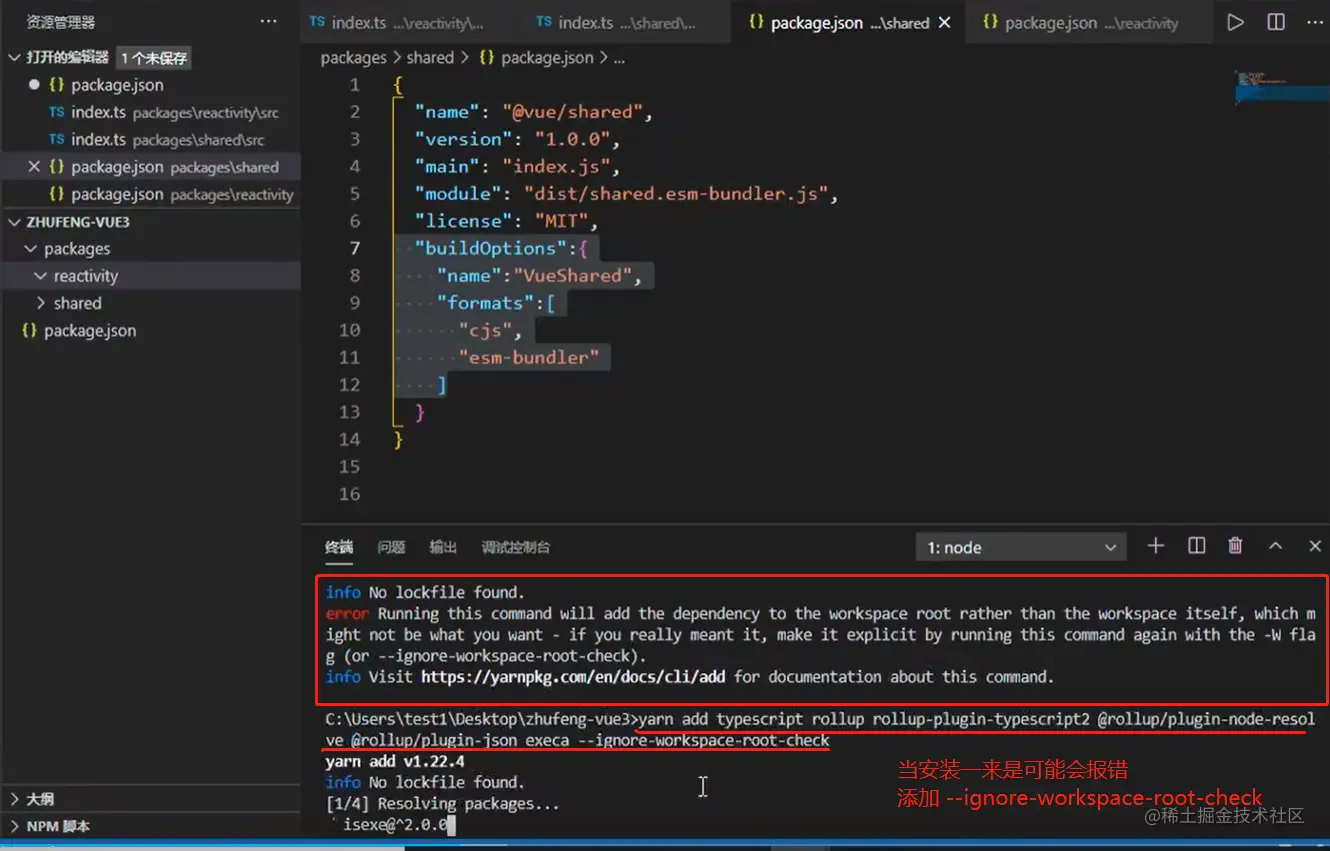This screenshot has height=851, width=1330.
Task: Click 'package.json' in the breadcrumb
Action: coord(547,58)
